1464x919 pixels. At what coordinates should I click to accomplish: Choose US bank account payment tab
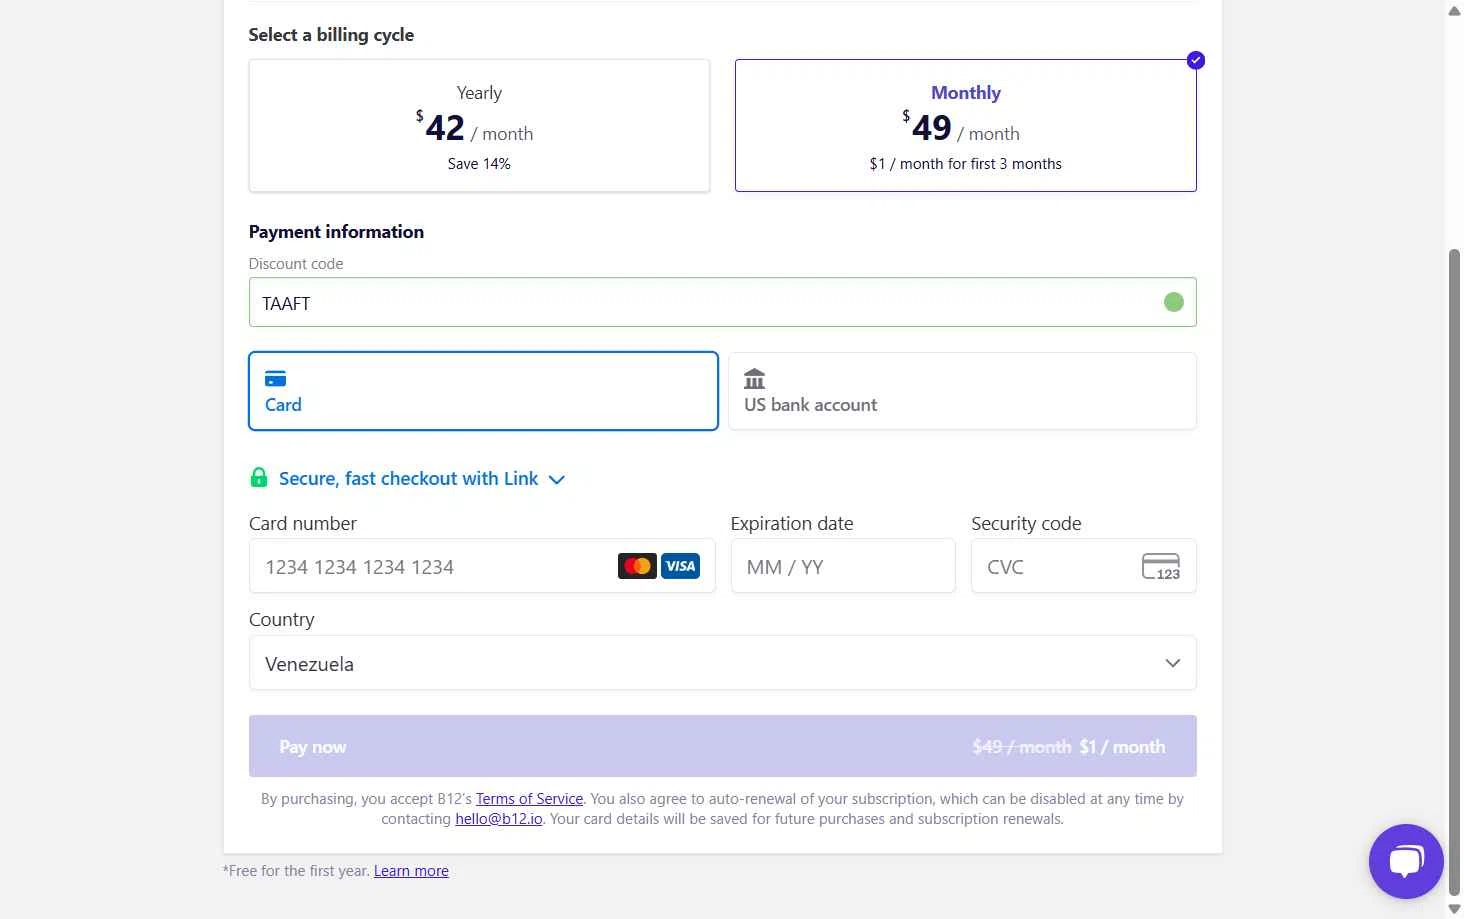tap(962, 391)
